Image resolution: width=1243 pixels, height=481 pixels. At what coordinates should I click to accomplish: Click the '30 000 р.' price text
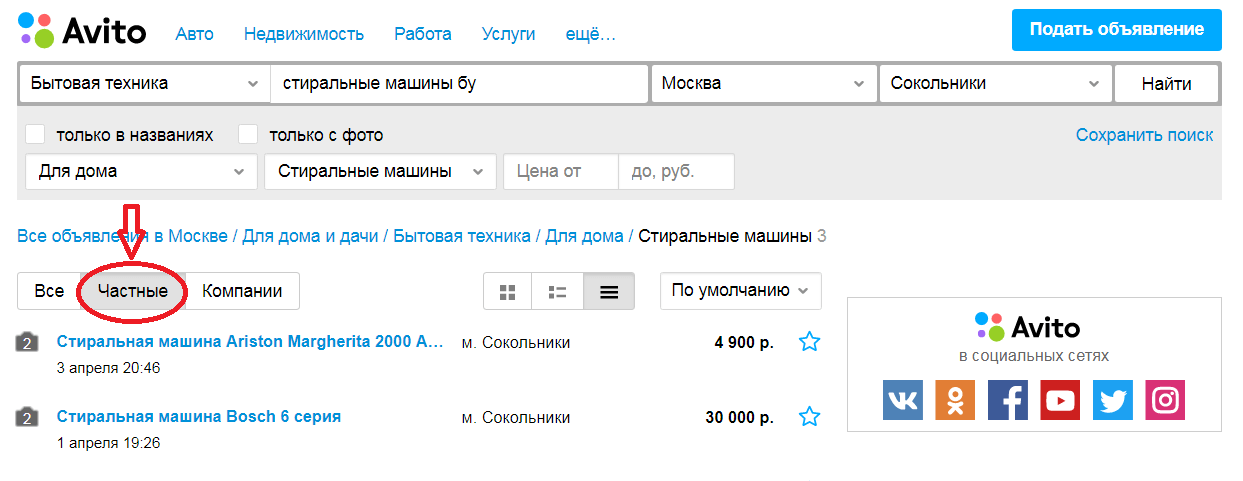click(x=739, y=417)
